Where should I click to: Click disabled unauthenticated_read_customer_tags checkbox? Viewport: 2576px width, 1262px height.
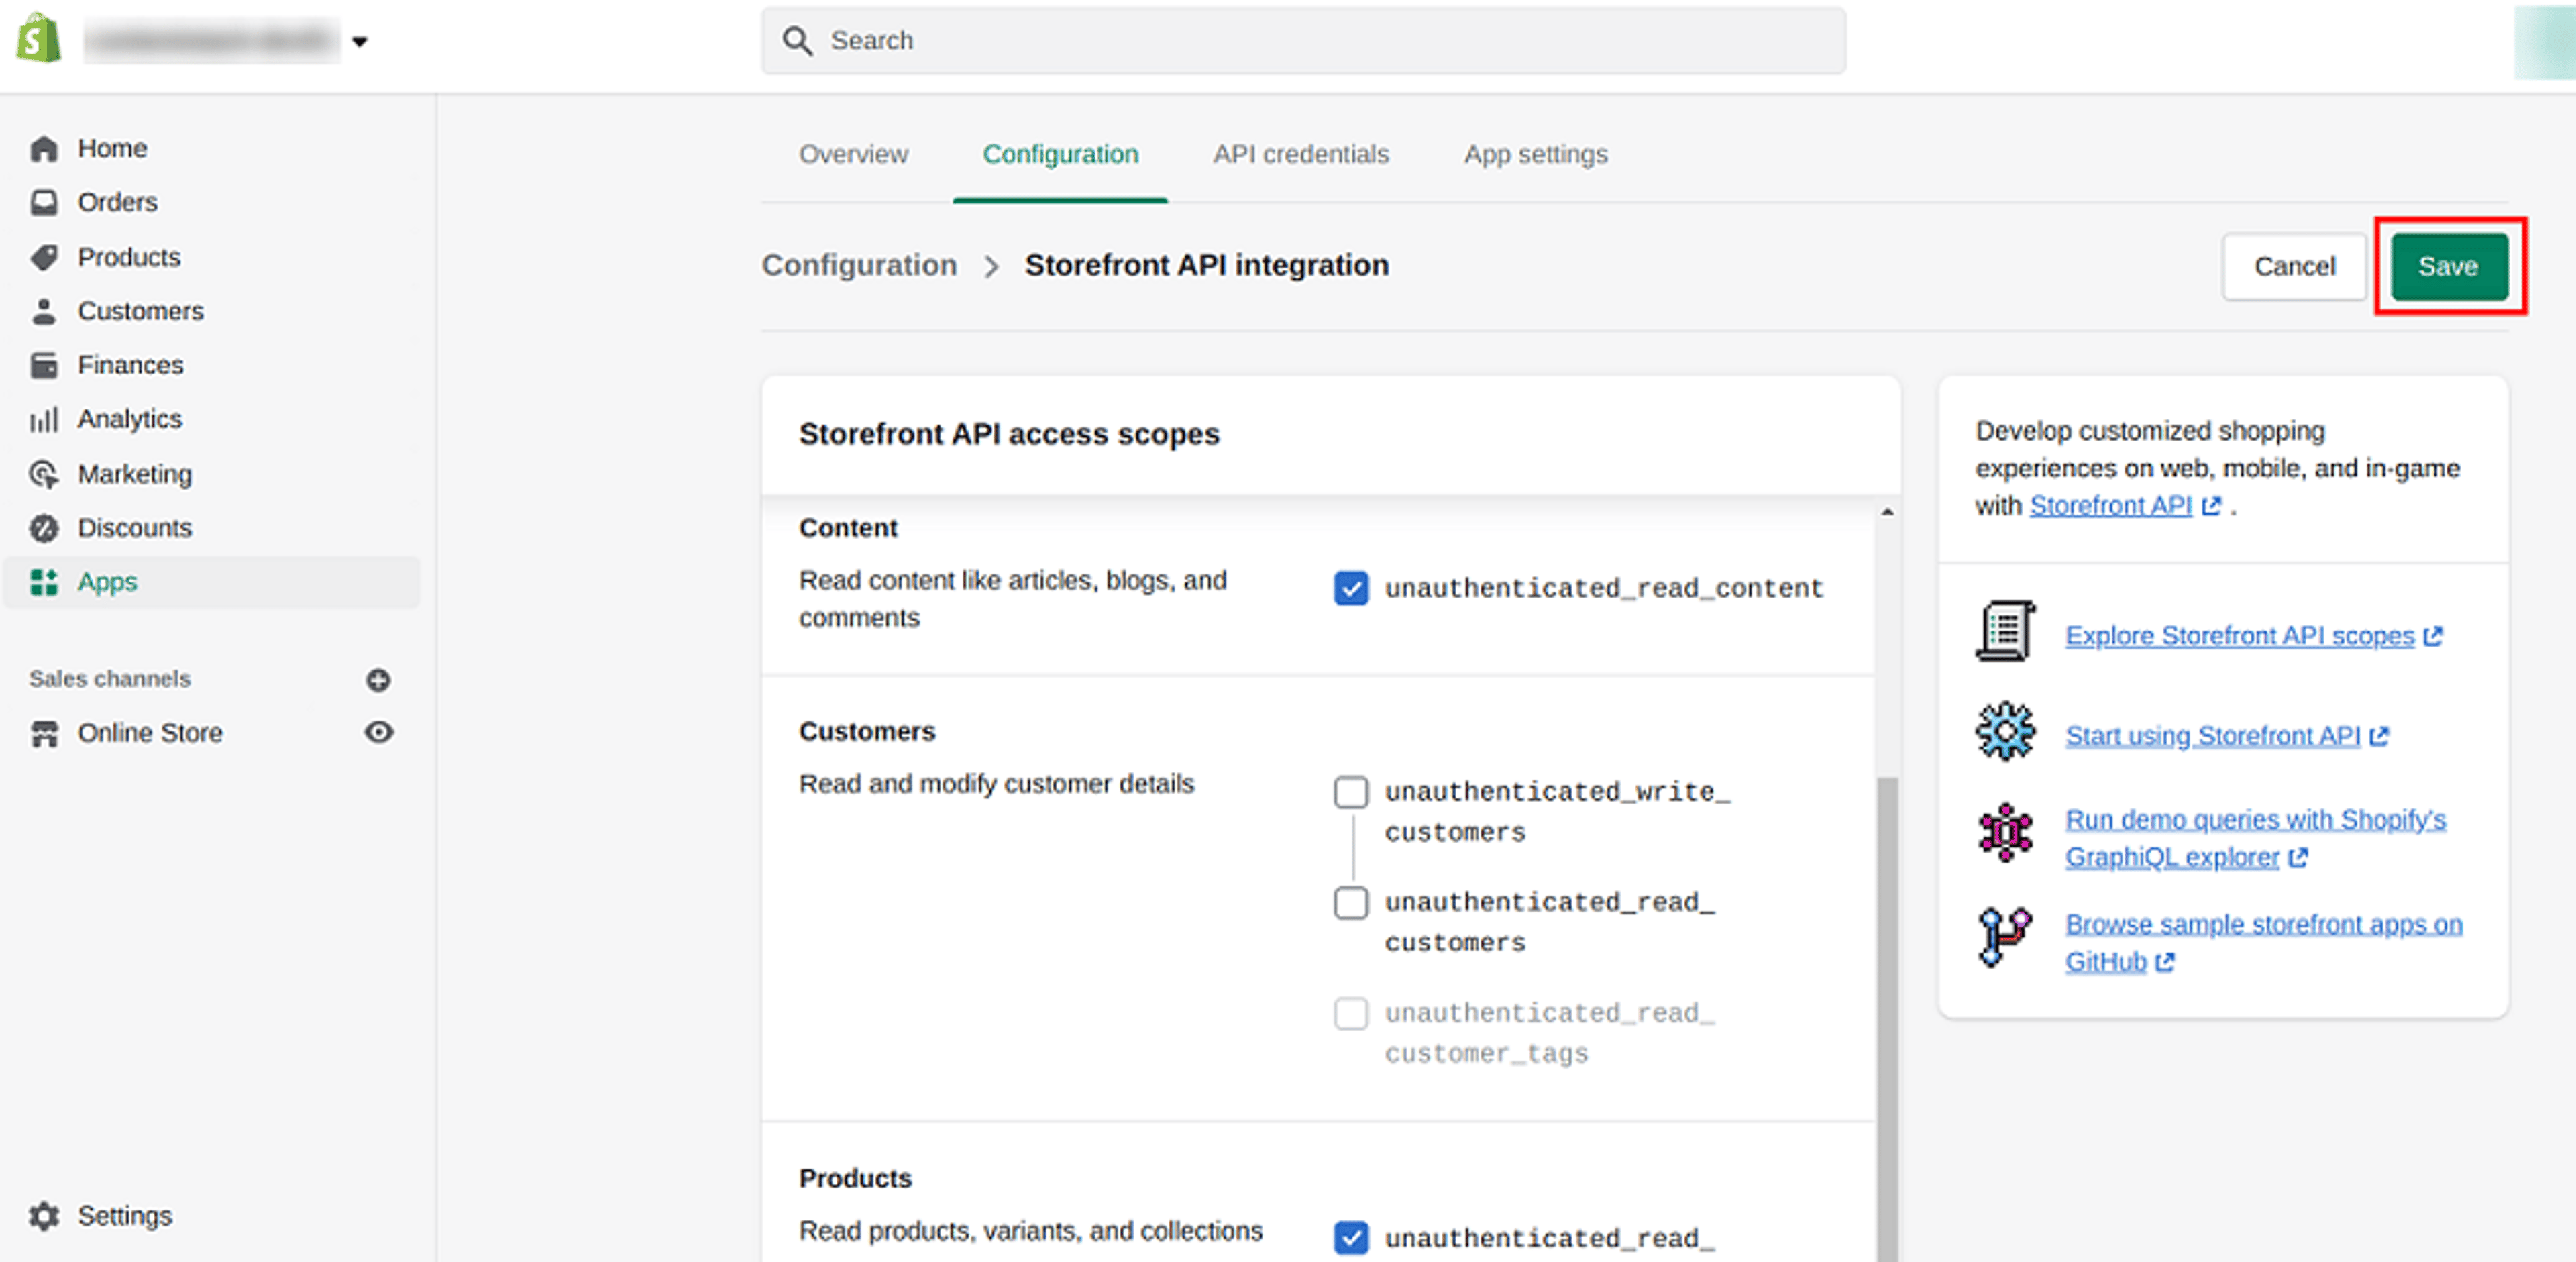pyautogui.click(x=1350, y=1013)
